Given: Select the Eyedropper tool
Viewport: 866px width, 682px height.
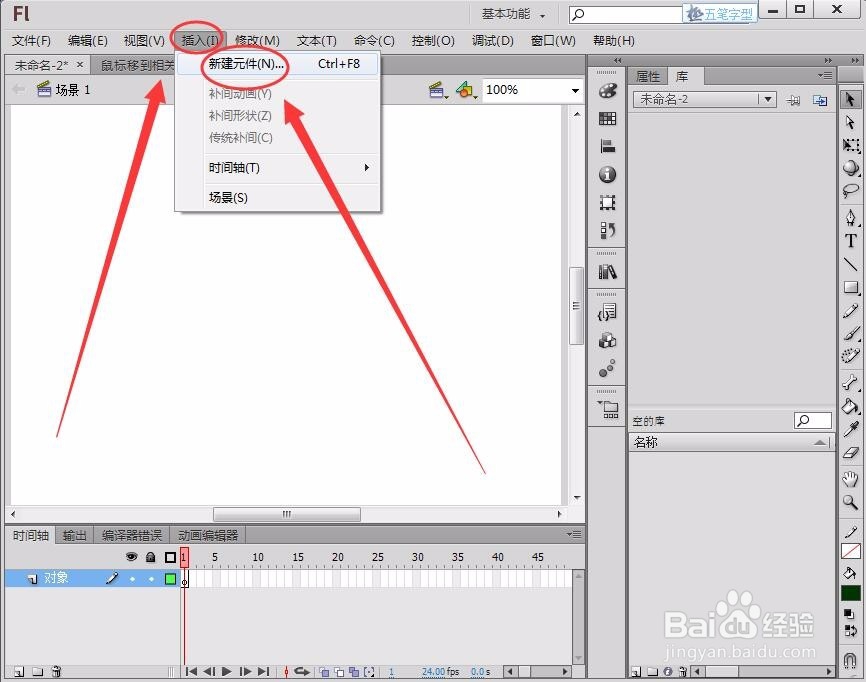Looking at the screenshot, I should pos(851,429).
